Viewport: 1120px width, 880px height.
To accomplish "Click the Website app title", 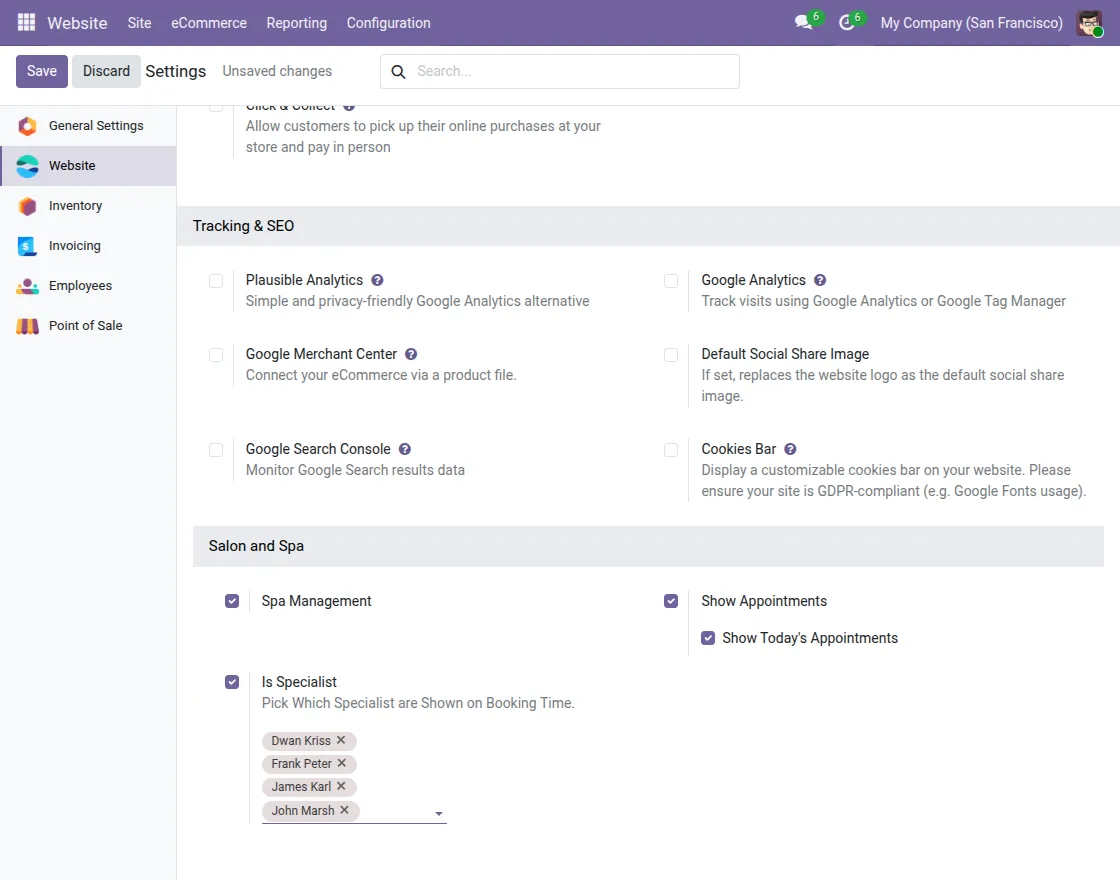I will [x=77, y=23].
